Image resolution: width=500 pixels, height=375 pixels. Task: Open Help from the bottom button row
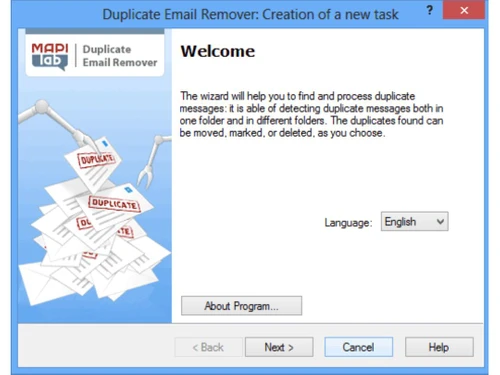(x=439, y=347)
